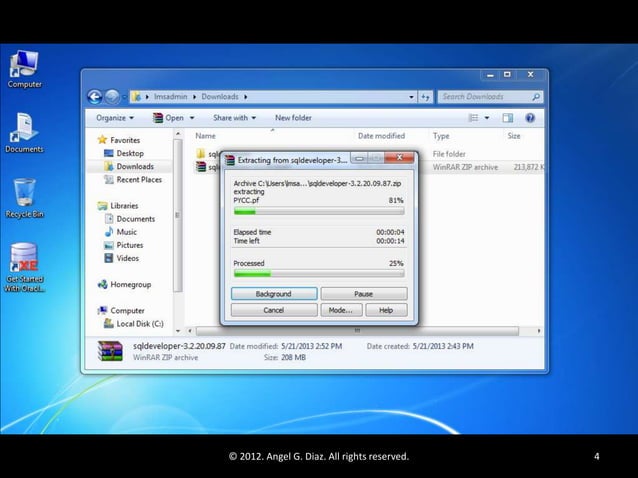This screenshot has width=638, height=478.
Task: Select the sqldeveloper folder icon in list
Action: pos(200,154)
